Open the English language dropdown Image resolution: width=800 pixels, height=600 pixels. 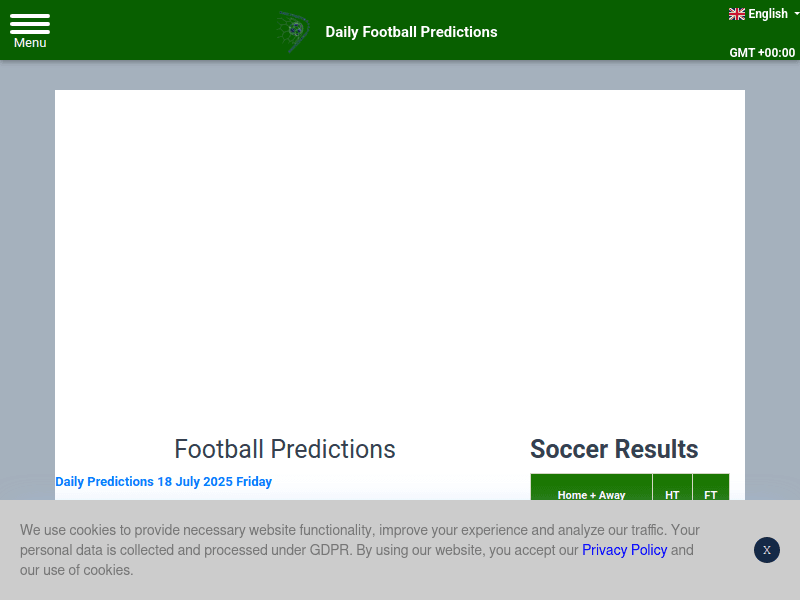point(768,13)
